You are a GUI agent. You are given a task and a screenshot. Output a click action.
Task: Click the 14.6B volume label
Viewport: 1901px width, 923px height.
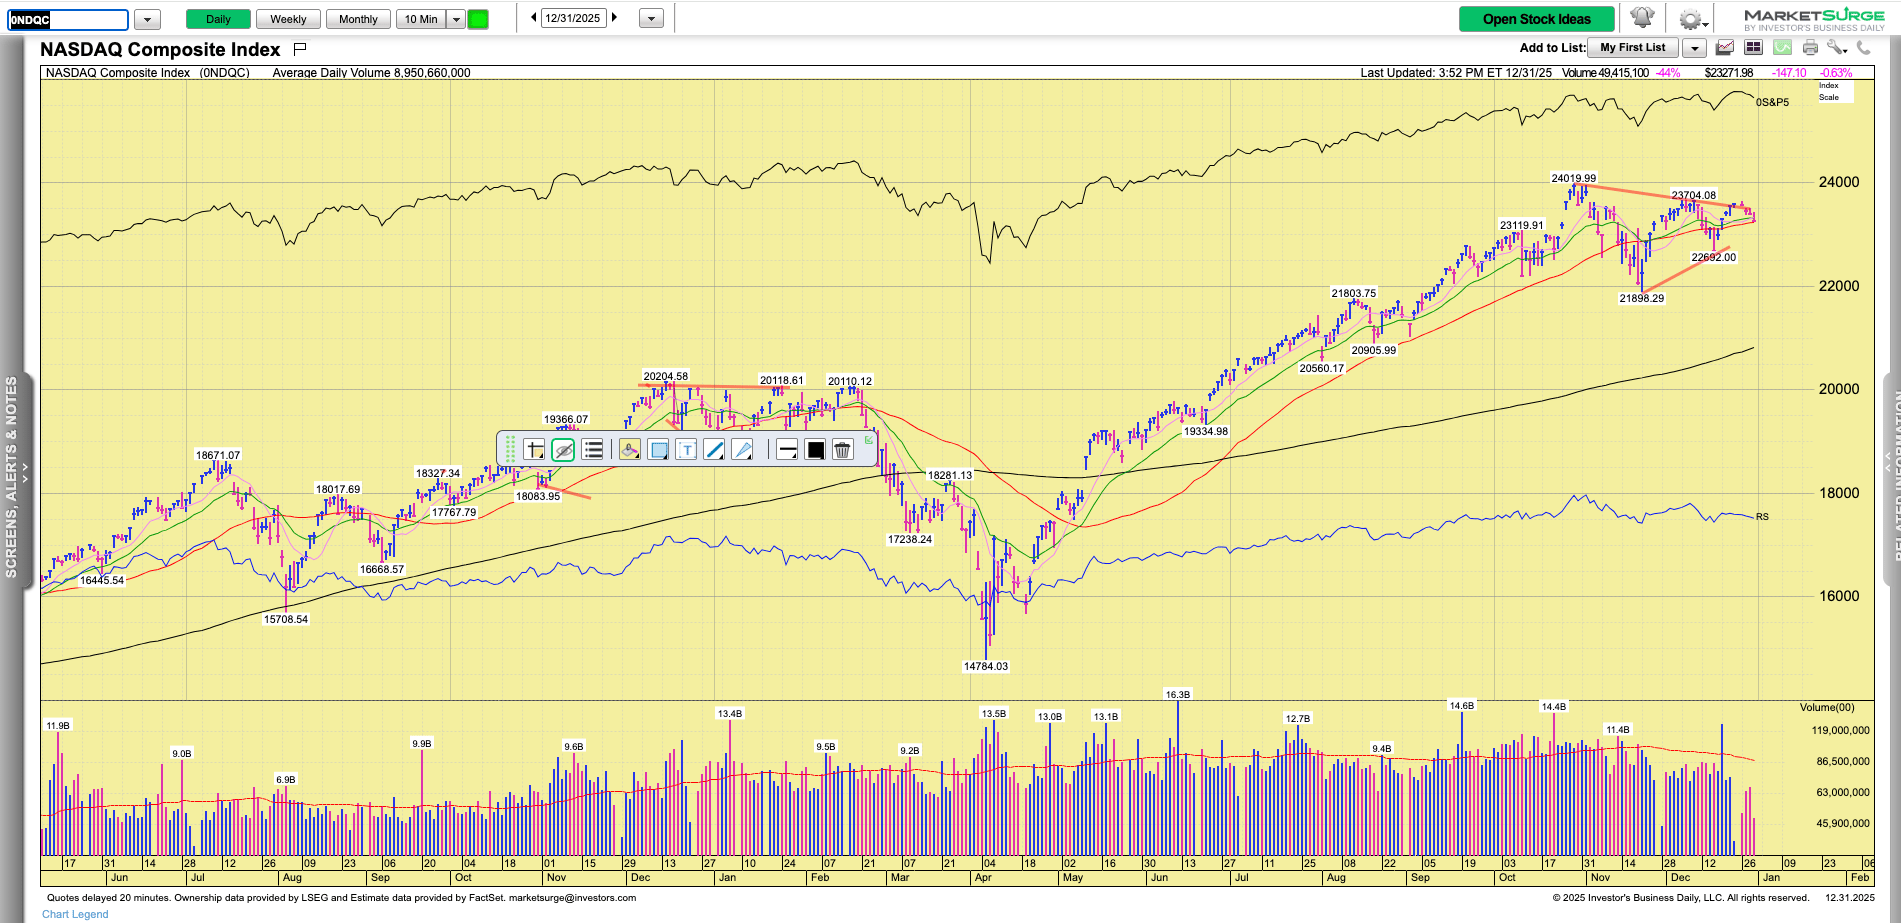(1462, 705)
